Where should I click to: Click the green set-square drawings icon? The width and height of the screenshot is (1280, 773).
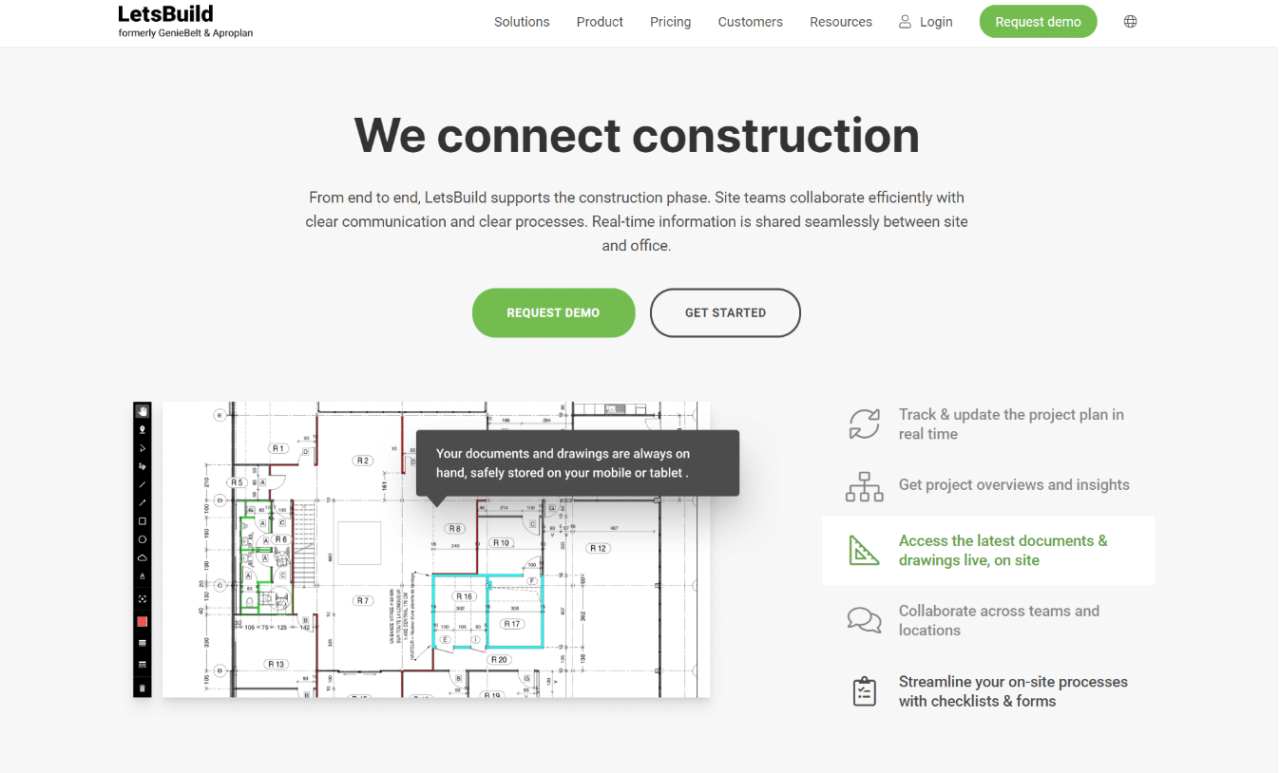(864, 550)
